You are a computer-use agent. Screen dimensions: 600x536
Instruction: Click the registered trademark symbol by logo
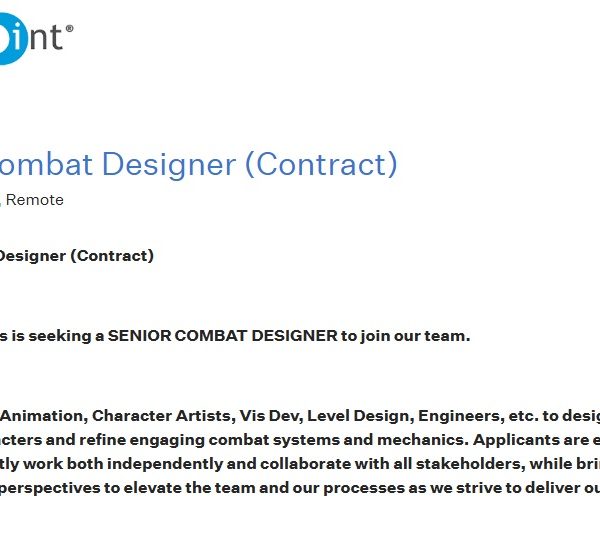click(69, 29)
